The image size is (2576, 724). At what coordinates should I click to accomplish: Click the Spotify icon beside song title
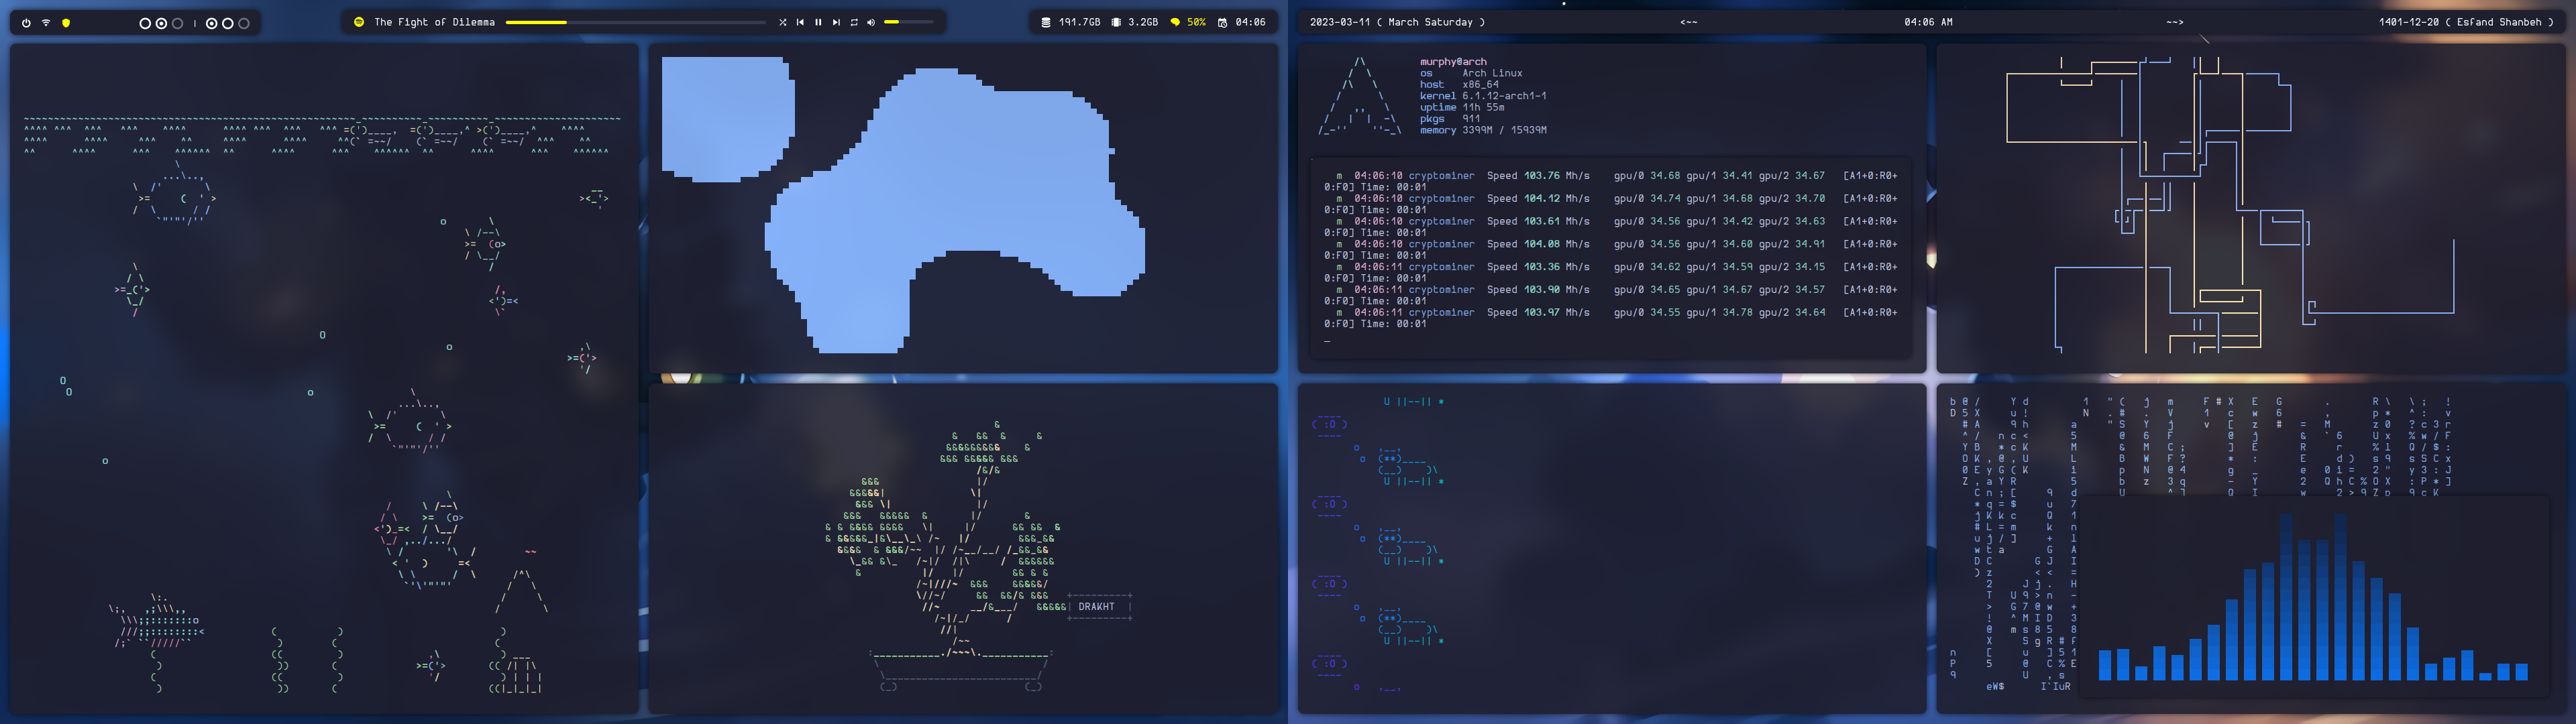359,22
